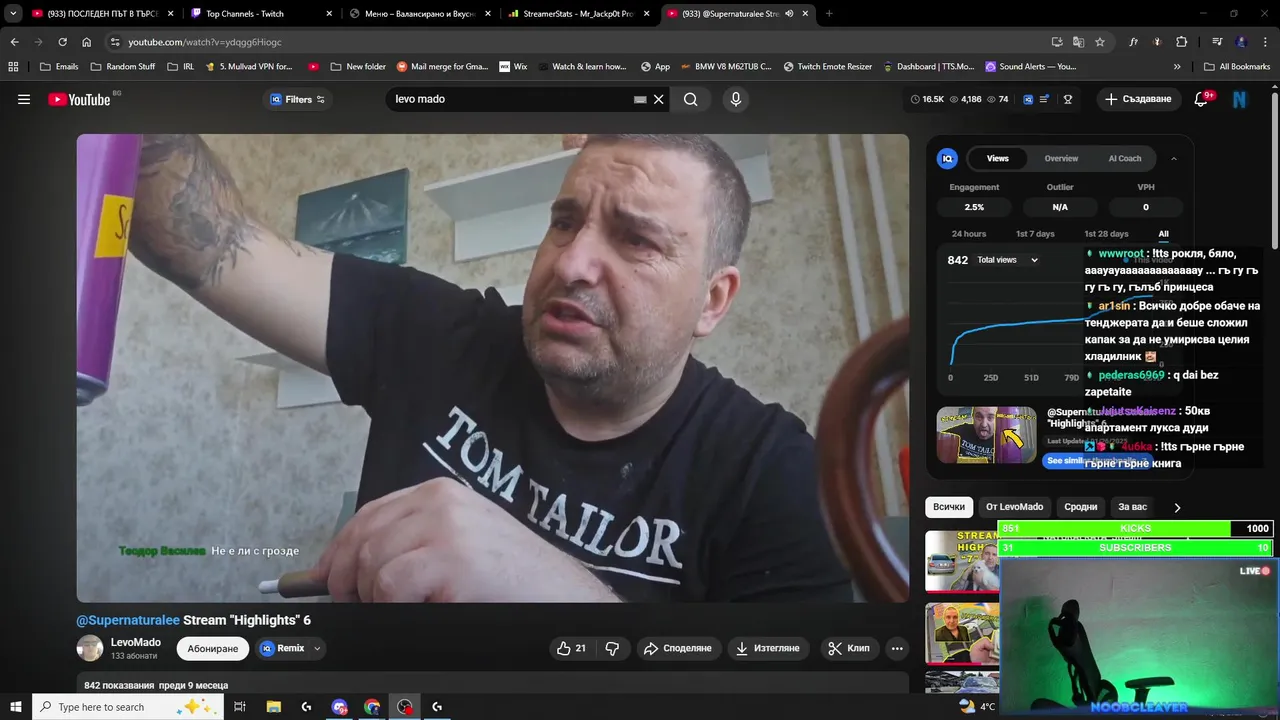
Task: Select the 24 hours range
Action: (969, 234)
